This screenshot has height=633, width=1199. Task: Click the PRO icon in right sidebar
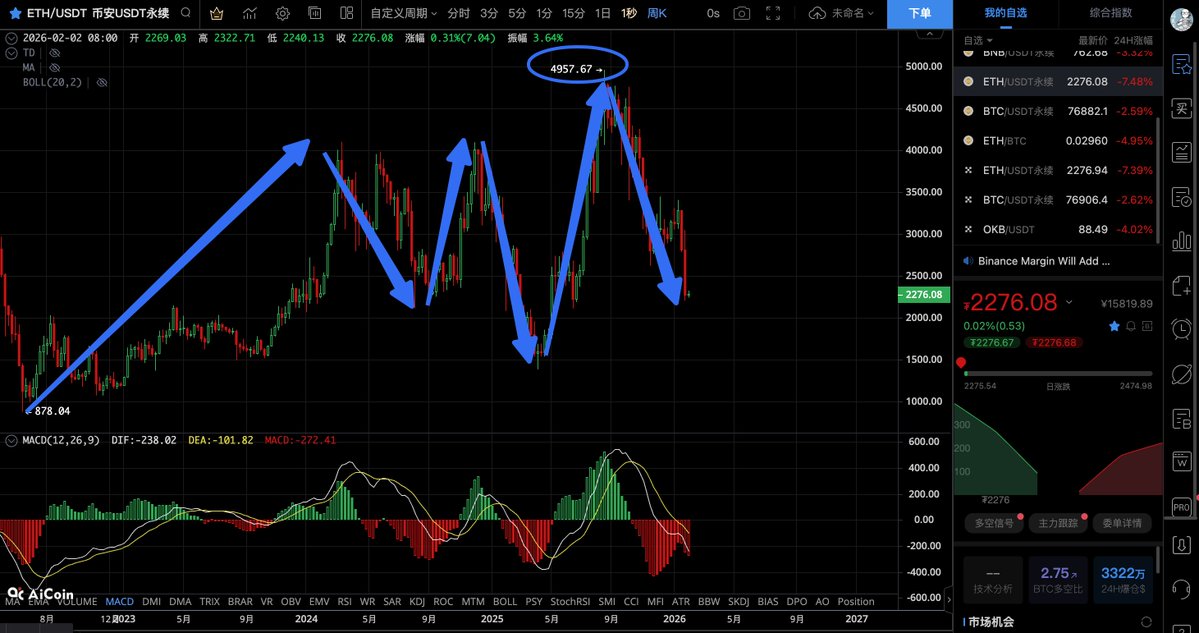click(1181, 508)
